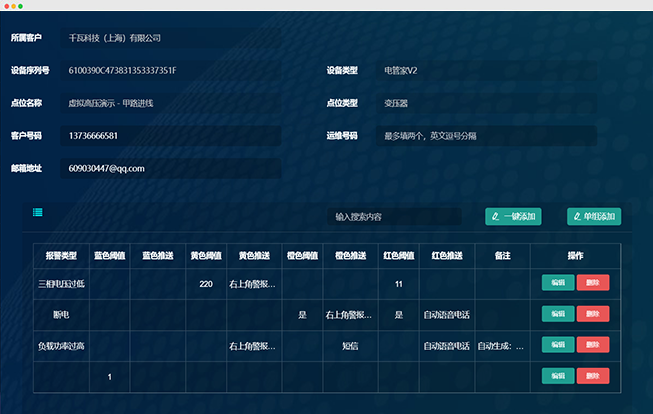Viewport: 653px width, 414px height.
Task: Click 删除 in the last table row
Action: 593,376
